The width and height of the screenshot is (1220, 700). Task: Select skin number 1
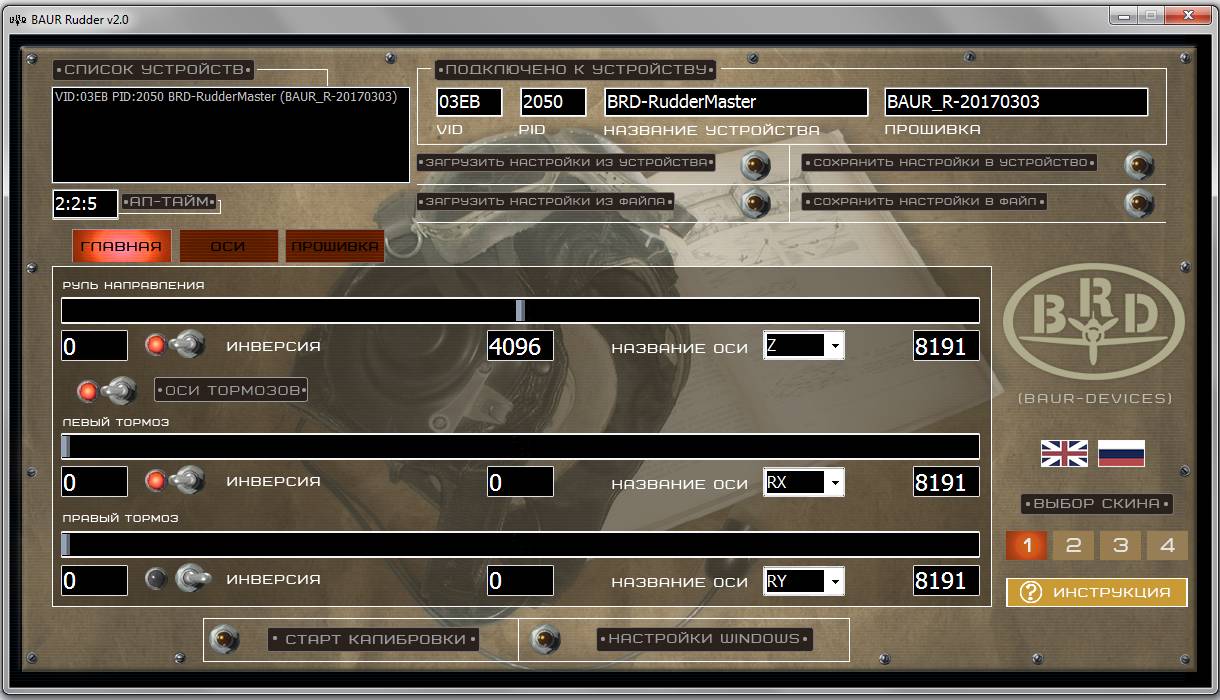[x=1027, y=546]
